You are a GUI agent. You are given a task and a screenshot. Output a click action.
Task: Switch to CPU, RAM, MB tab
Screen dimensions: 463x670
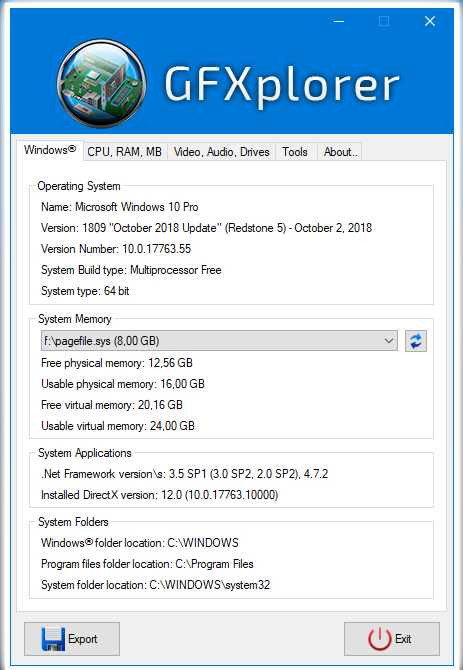tap(125, 152)
